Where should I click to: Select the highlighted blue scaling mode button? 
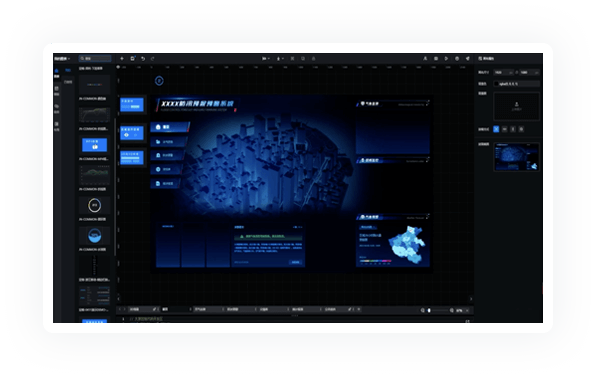coord(496,129)
